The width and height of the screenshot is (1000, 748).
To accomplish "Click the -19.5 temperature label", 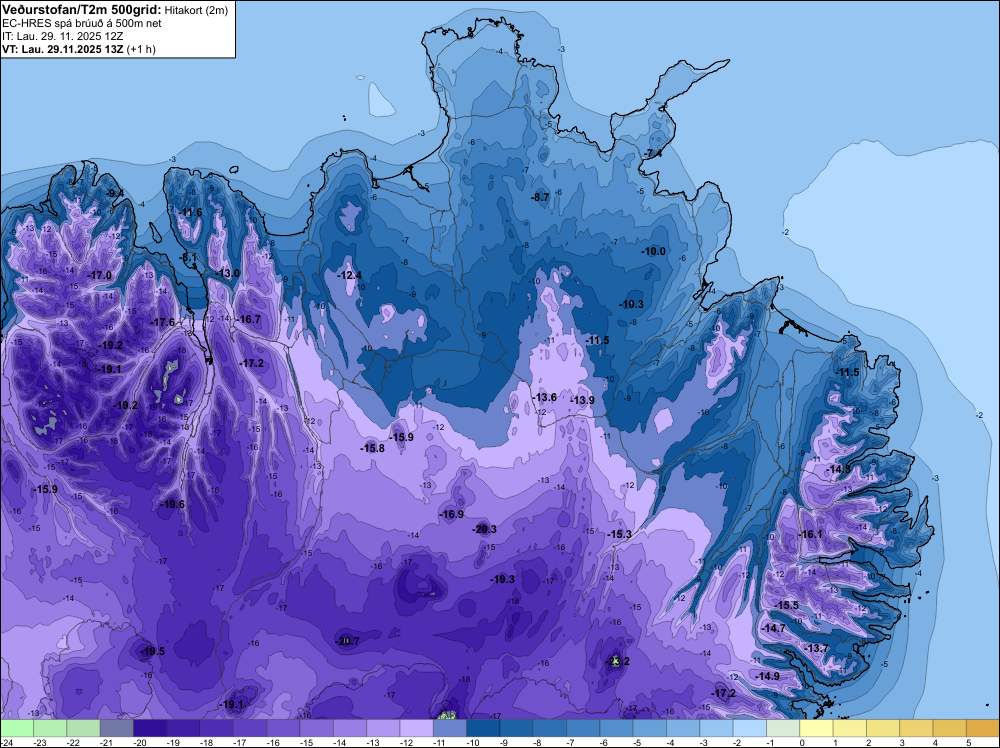I will tap(153, 651).
